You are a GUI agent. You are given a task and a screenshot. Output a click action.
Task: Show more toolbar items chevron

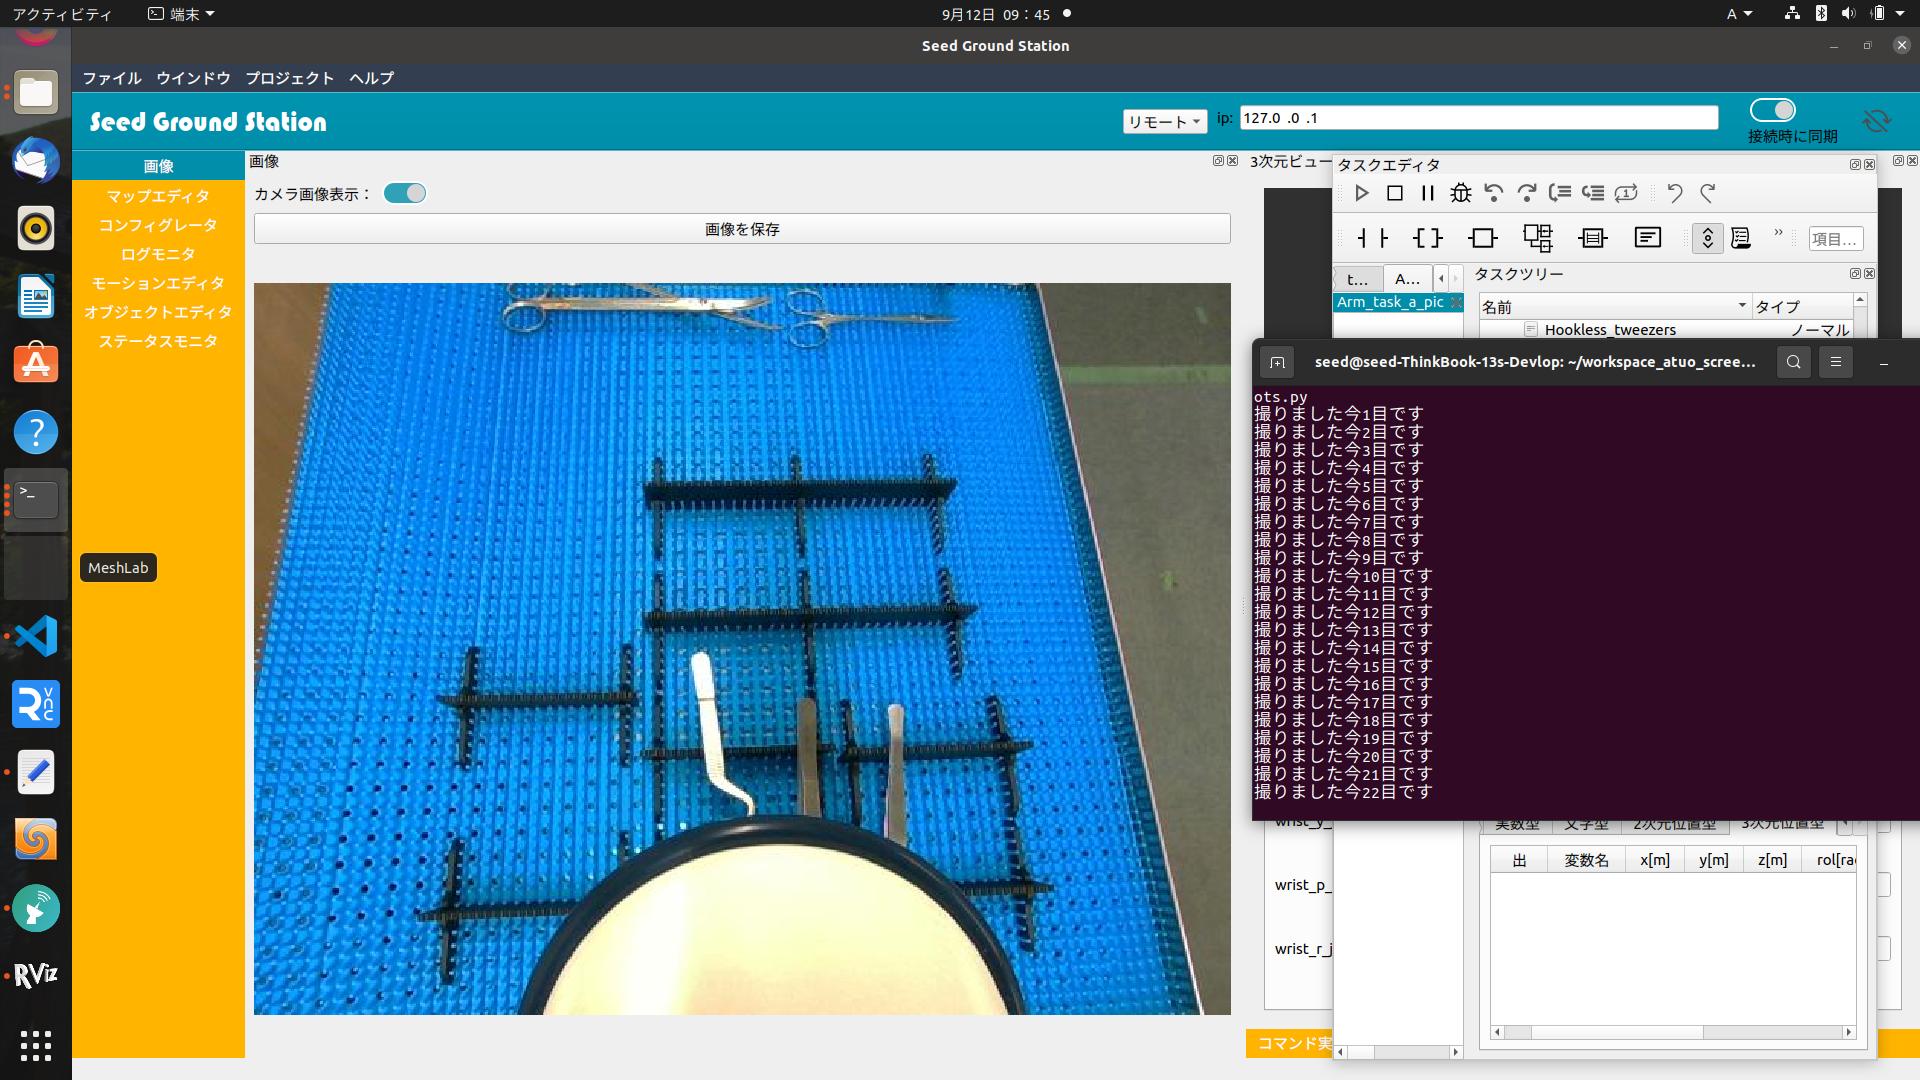click(x=1778, y=234)
